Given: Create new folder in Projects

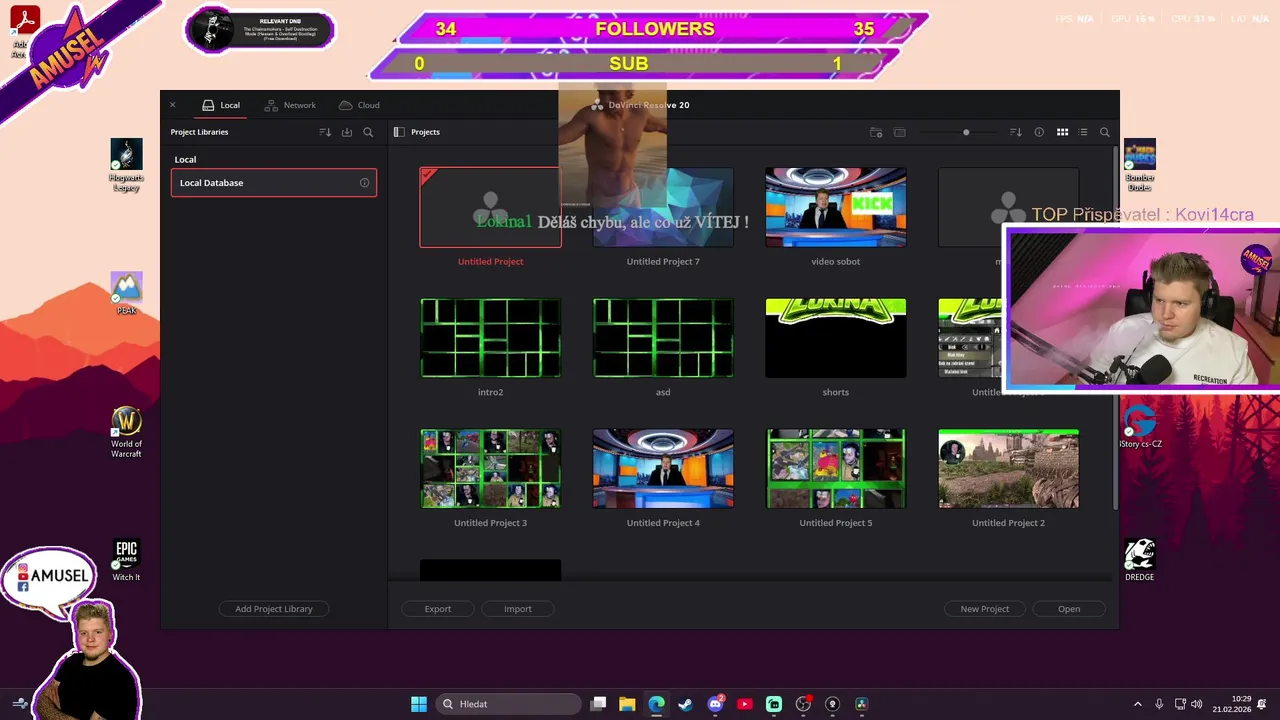Looking at the screenshot, I should click(x=876, y=132).
